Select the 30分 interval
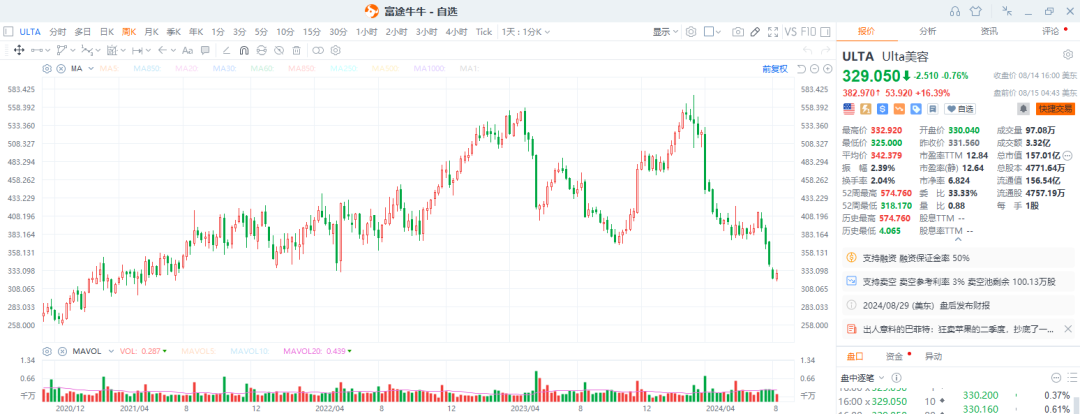This screenshot has width=1080, height=414. [338, 32]
